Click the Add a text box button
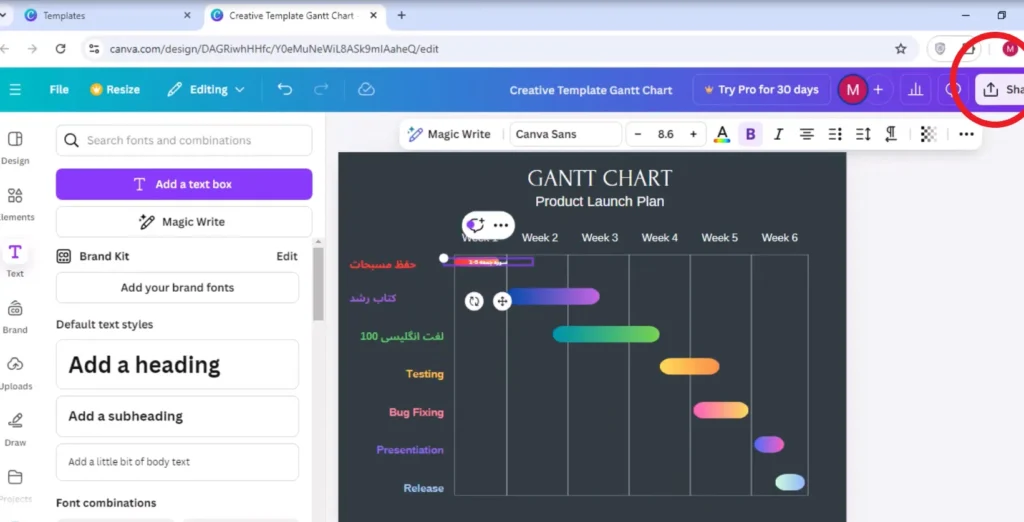1024x522 pixels. (x=184, y=184)
